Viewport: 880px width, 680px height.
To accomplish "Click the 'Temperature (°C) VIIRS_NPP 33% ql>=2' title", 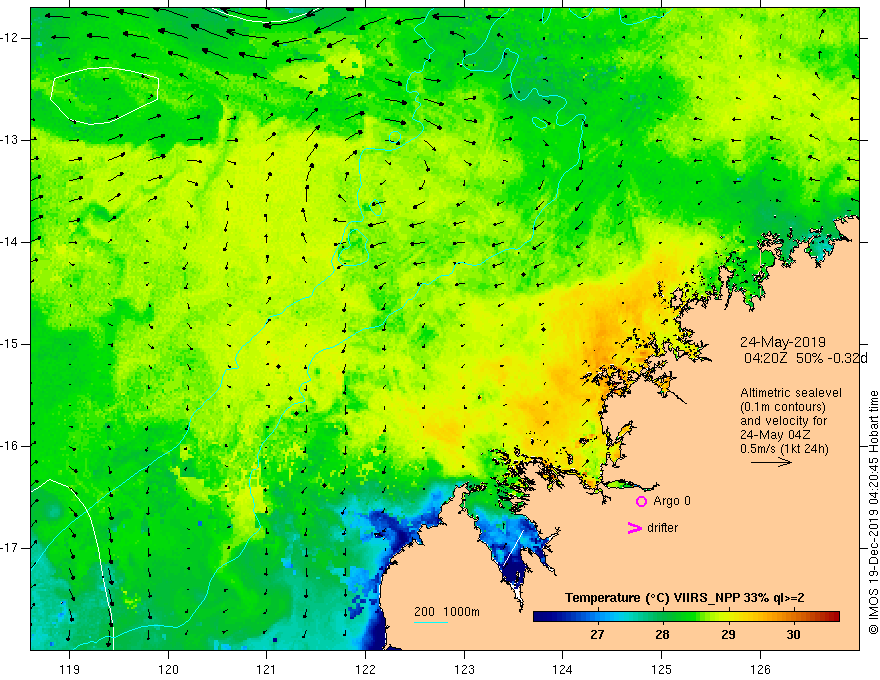I will tap(684, 598).
